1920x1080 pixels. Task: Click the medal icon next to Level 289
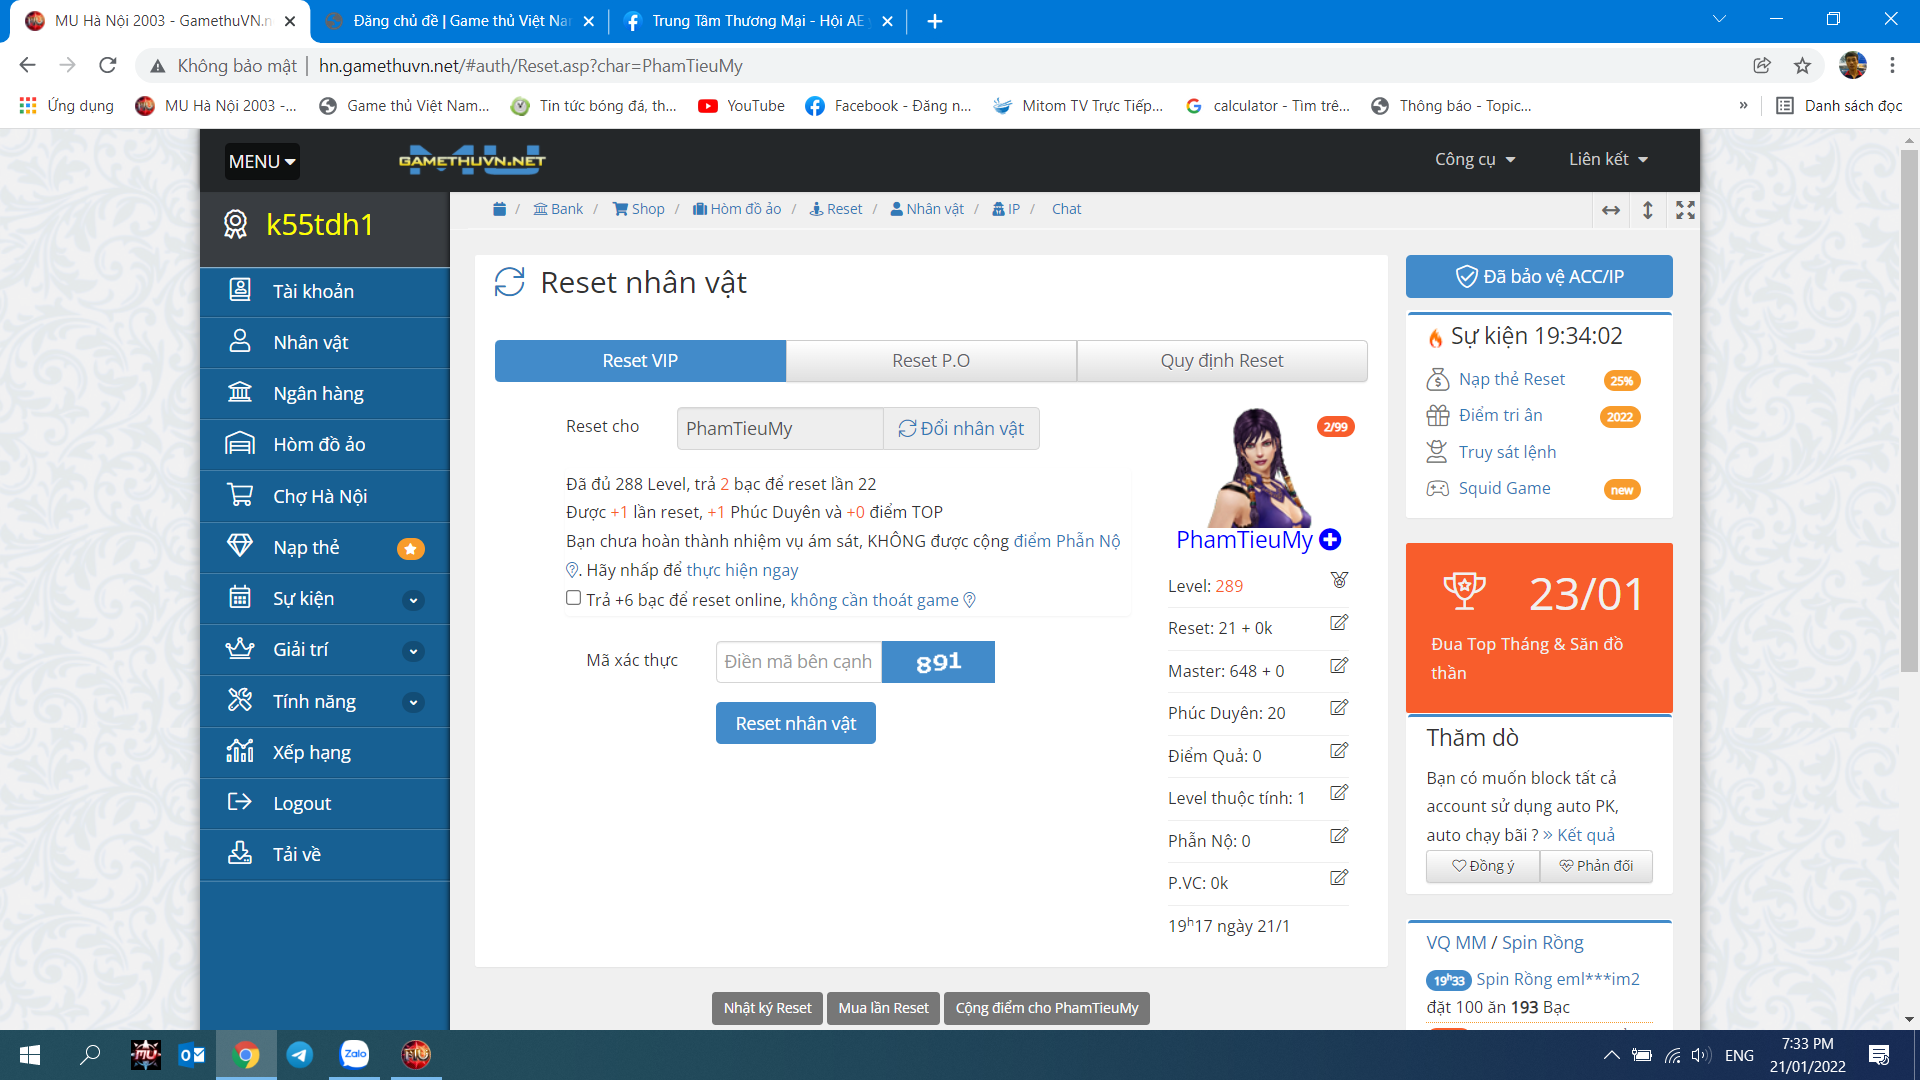(x=1339, y=580)
